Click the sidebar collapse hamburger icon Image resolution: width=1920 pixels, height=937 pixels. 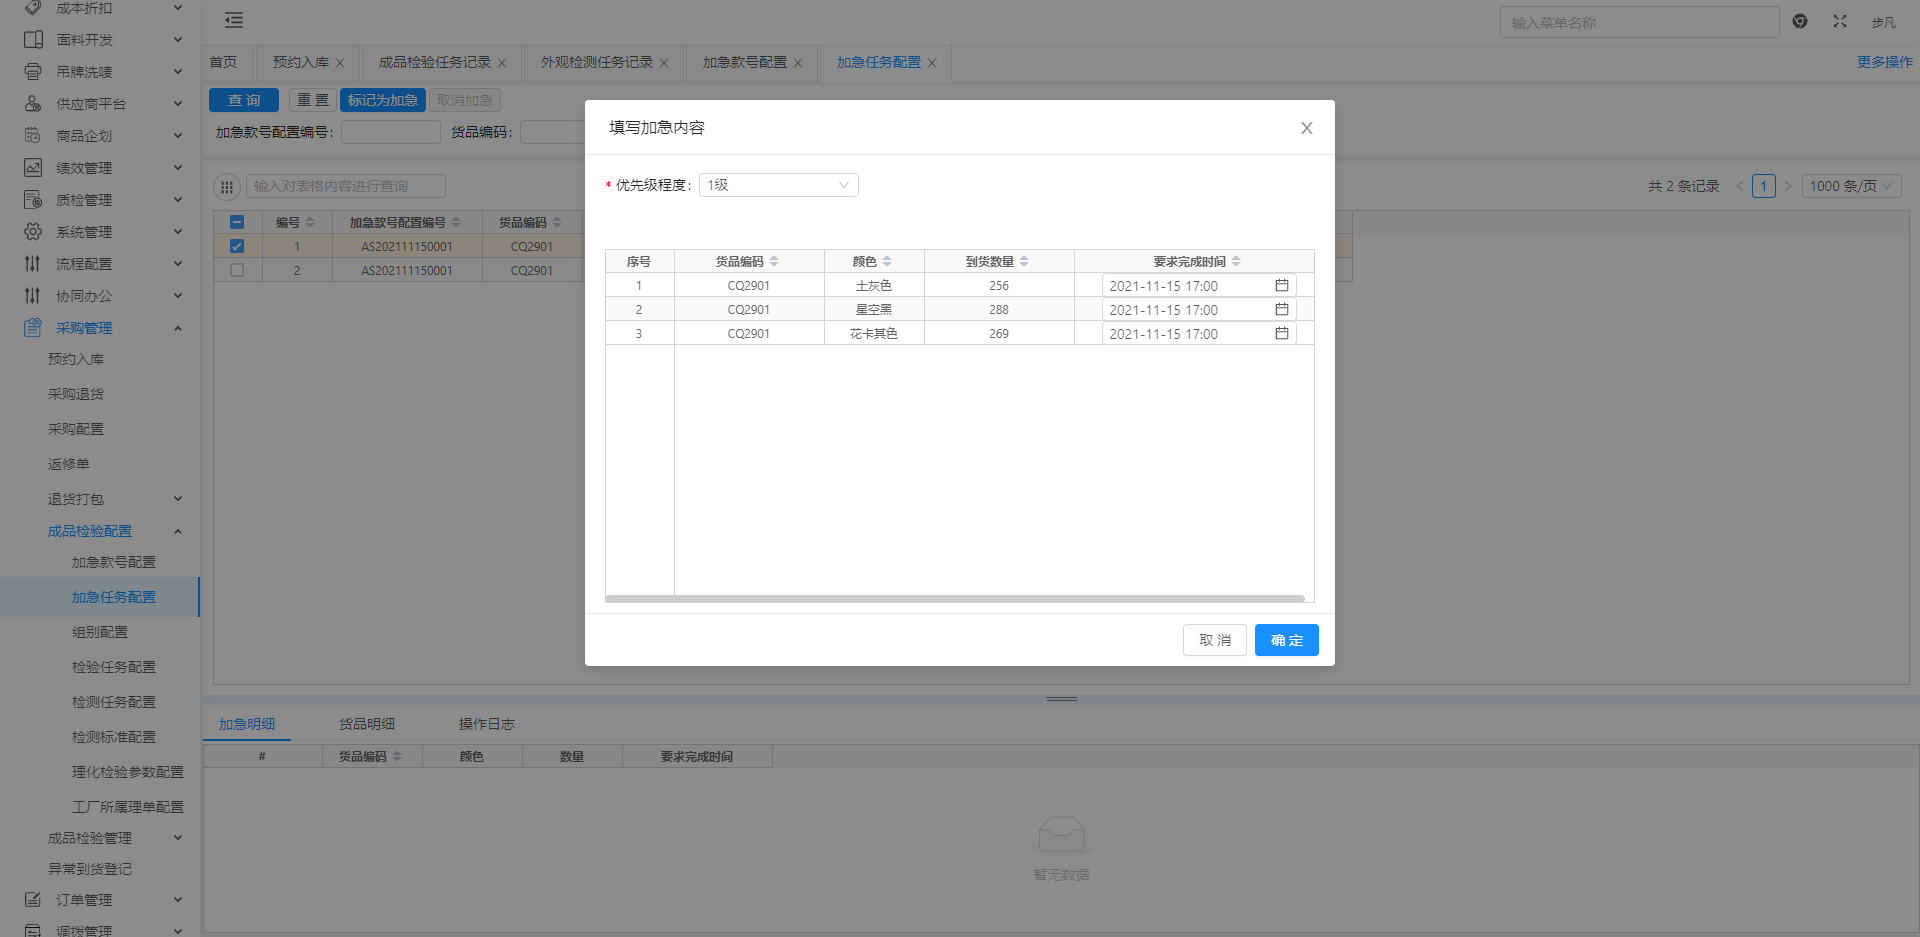pyautogui.click(x=234, y=20)
